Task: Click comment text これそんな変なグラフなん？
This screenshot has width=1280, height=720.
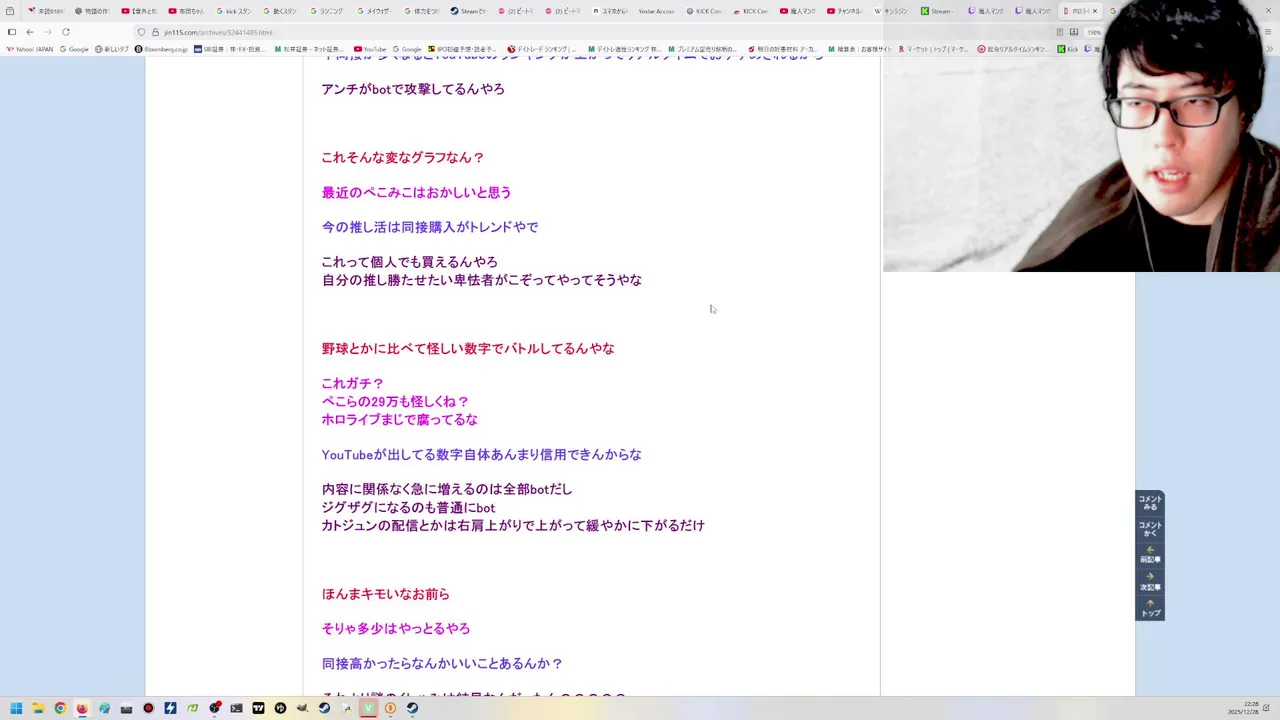Action: pos(403,157)
